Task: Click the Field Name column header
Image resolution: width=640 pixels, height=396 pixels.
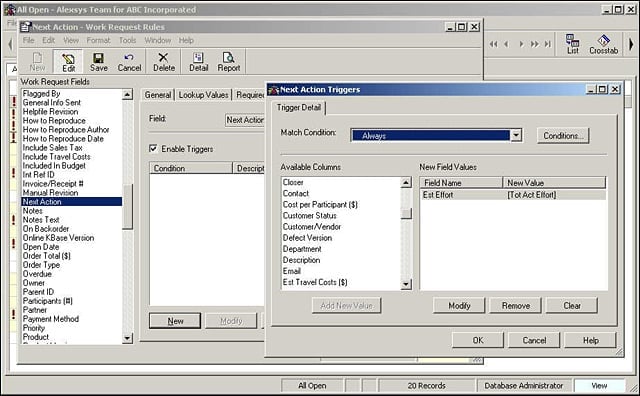Action: point(461,183)
